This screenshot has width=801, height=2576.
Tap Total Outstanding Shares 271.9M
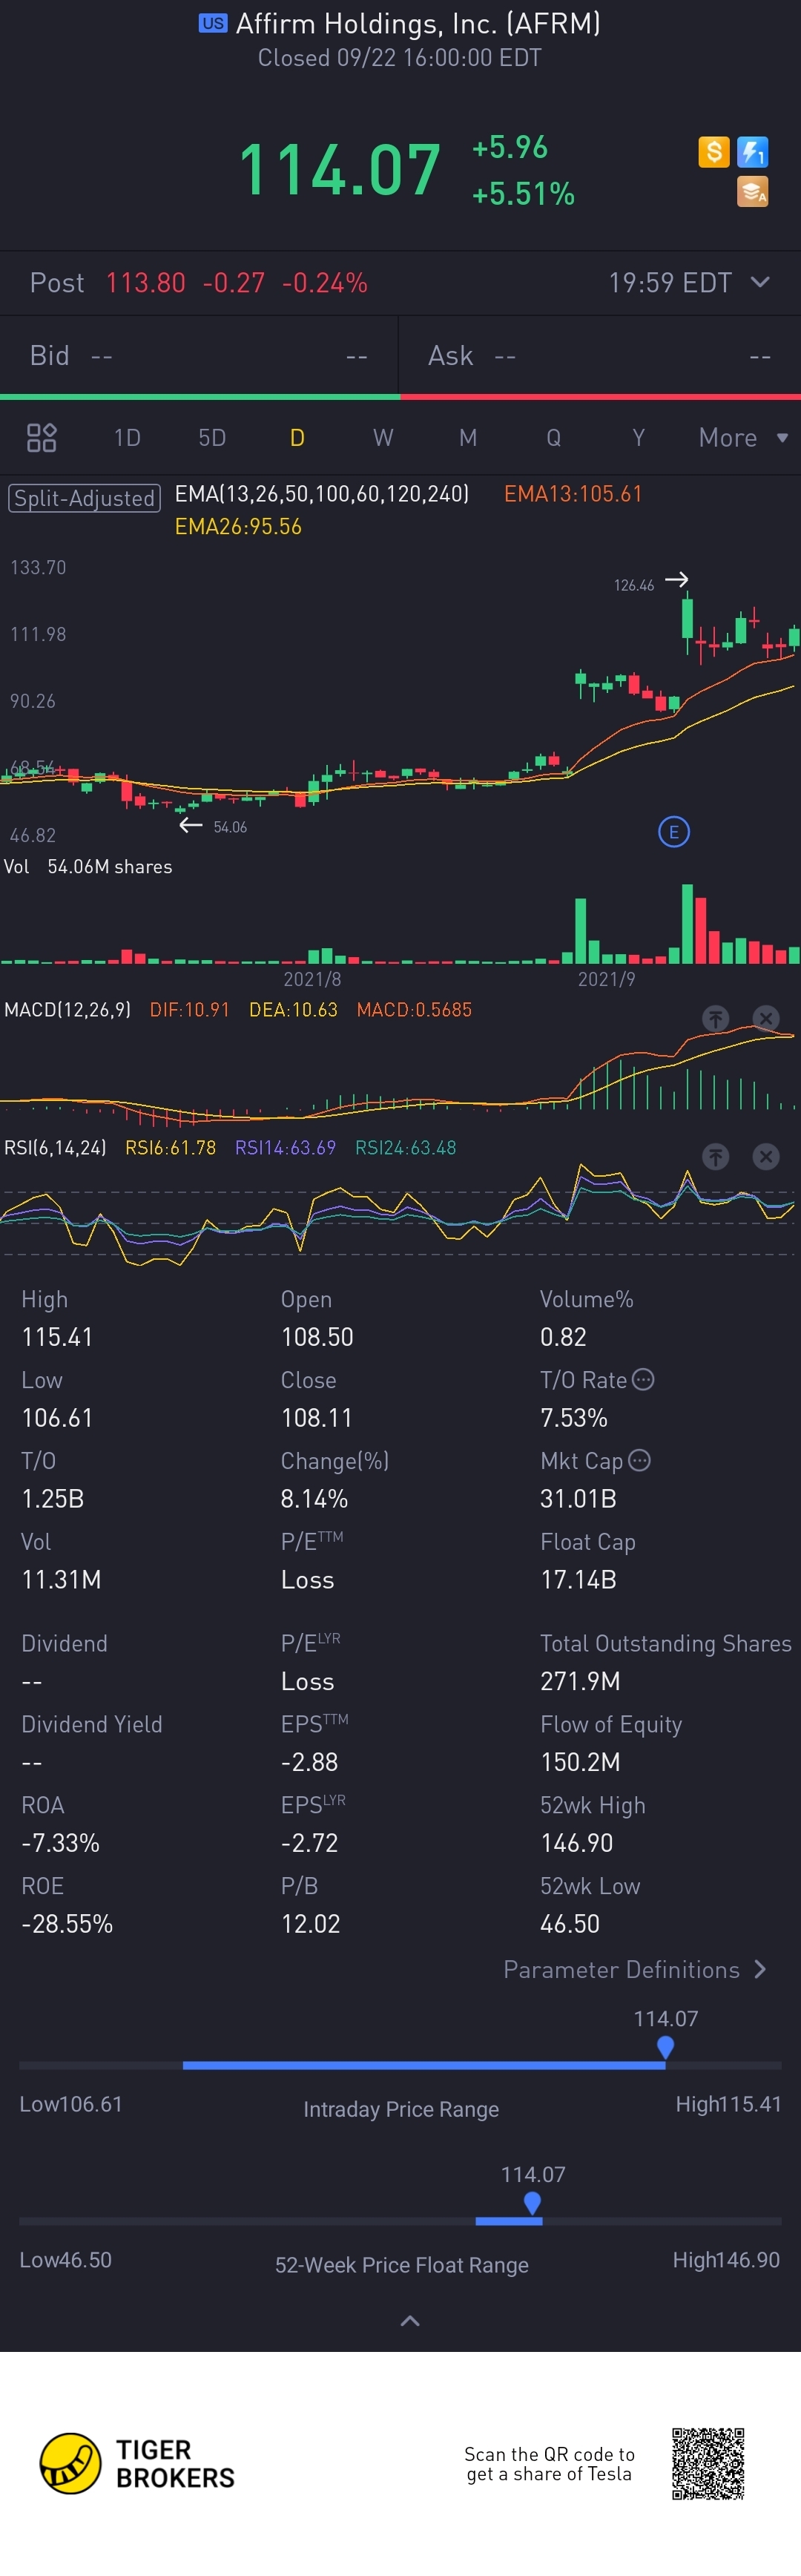pos(580,1681)
